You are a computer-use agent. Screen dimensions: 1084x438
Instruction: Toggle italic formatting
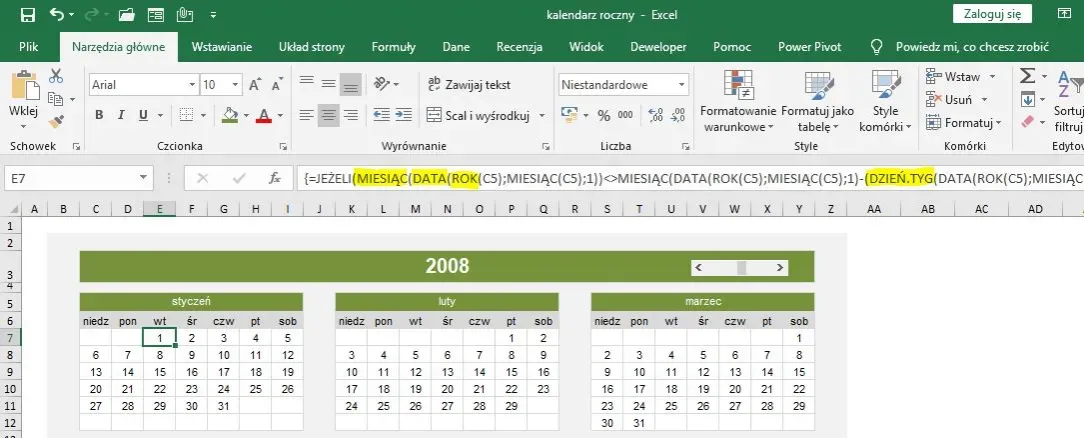(121, 115)
